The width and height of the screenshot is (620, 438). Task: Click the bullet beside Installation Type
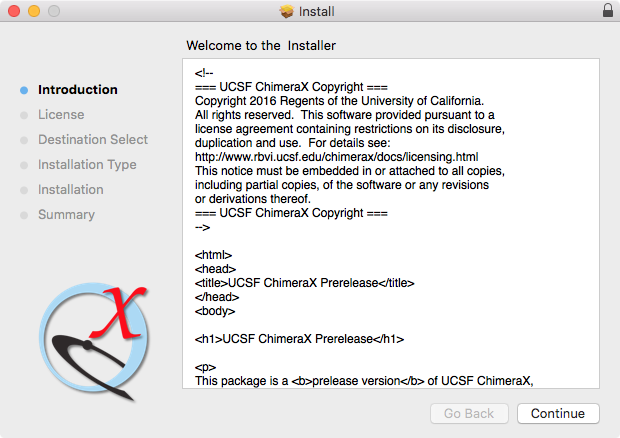pyautogui.click(x=24, y=165)
